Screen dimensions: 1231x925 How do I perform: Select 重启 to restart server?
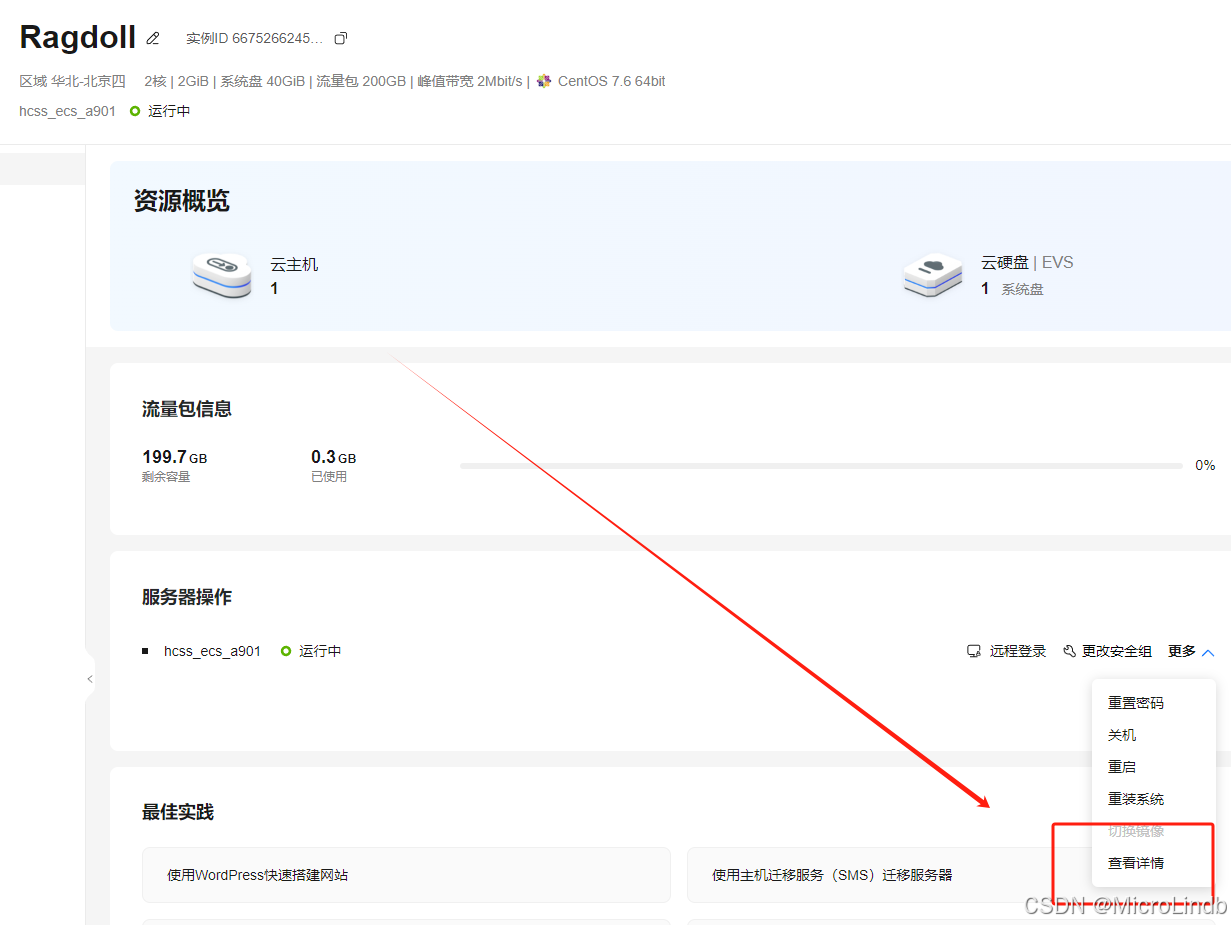pos(1154,767)
